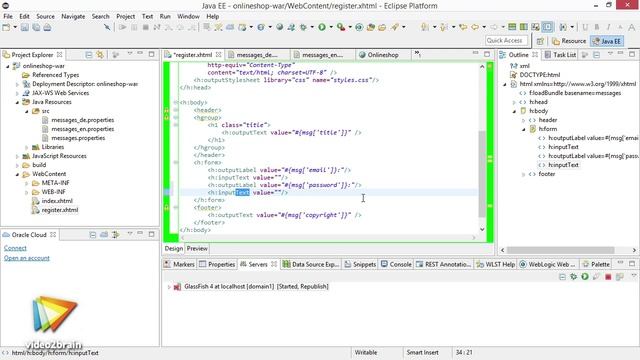Click the grayed Forward navigation arrow
Image resolution: width=640 pixels, height=360 pixels.
click(x=494, y=27)
